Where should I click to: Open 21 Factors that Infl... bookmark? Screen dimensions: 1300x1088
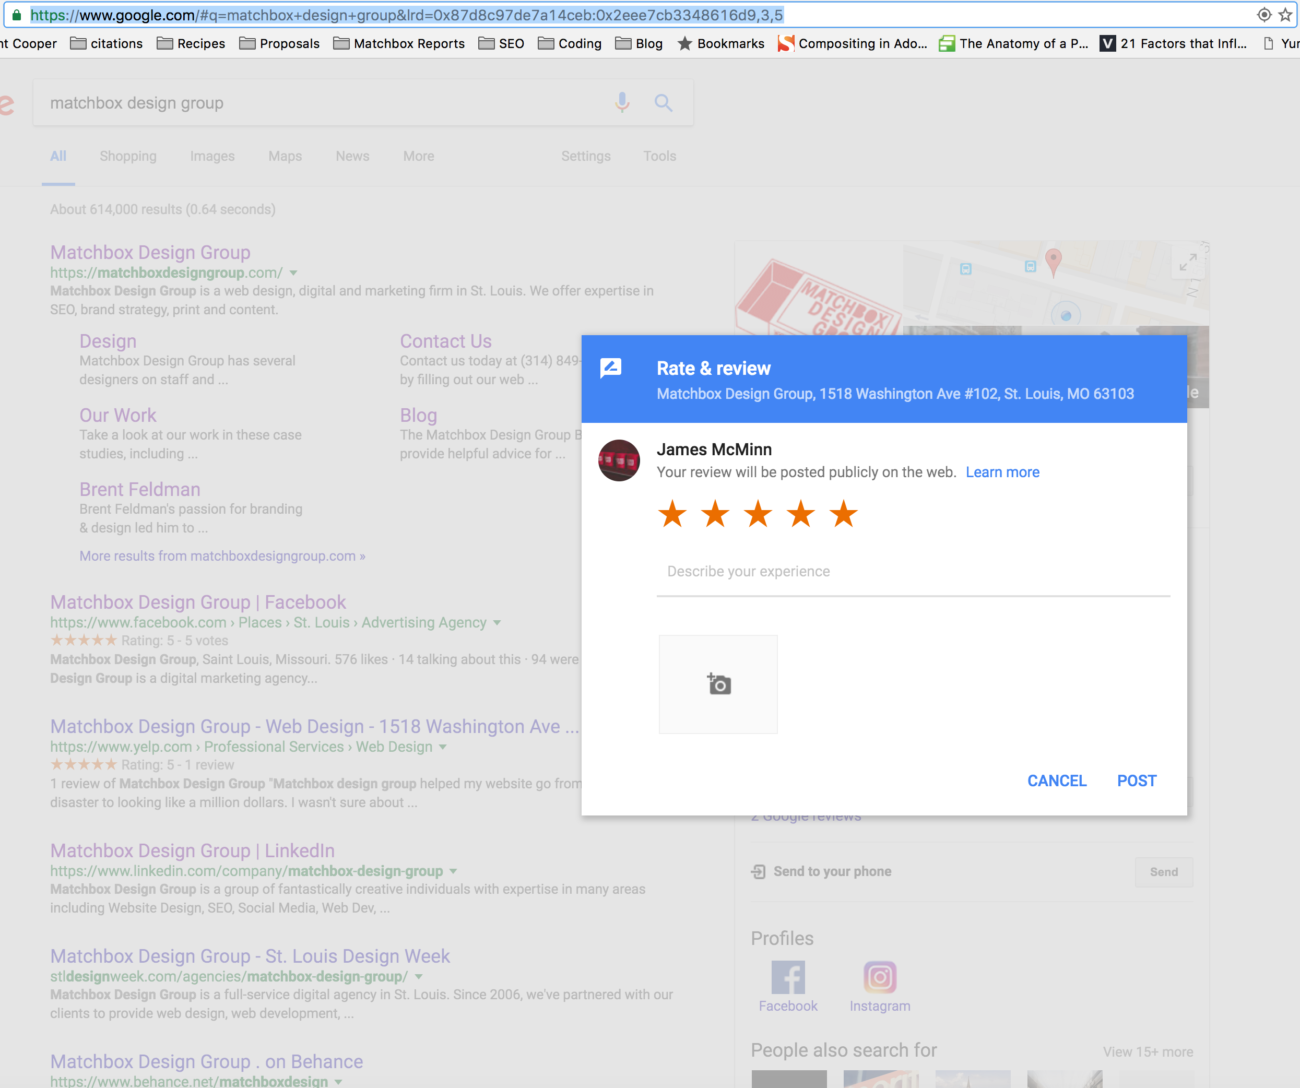coord(1173,43)
